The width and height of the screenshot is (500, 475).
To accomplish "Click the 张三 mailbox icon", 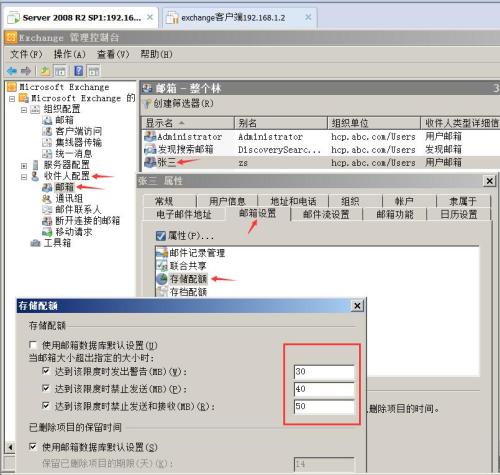I will (x=150, y=162).
